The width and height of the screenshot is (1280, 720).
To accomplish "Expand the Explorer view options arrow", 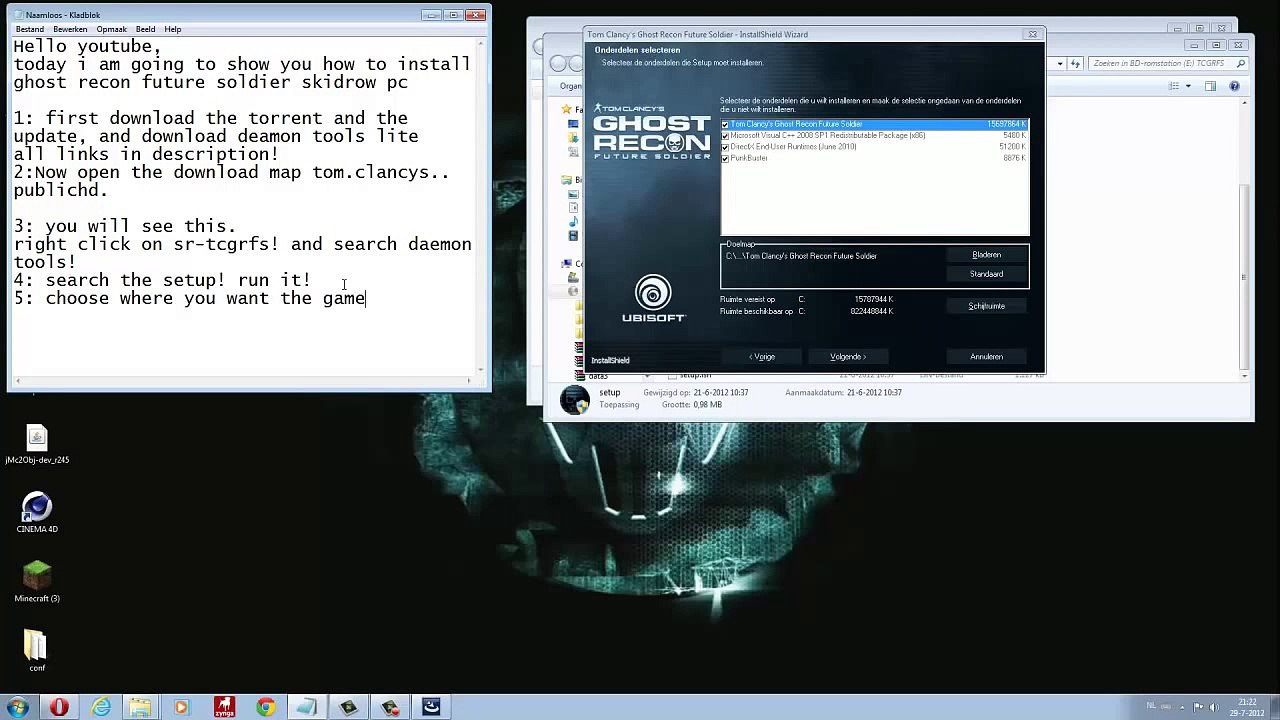I will pos(1188,86).
